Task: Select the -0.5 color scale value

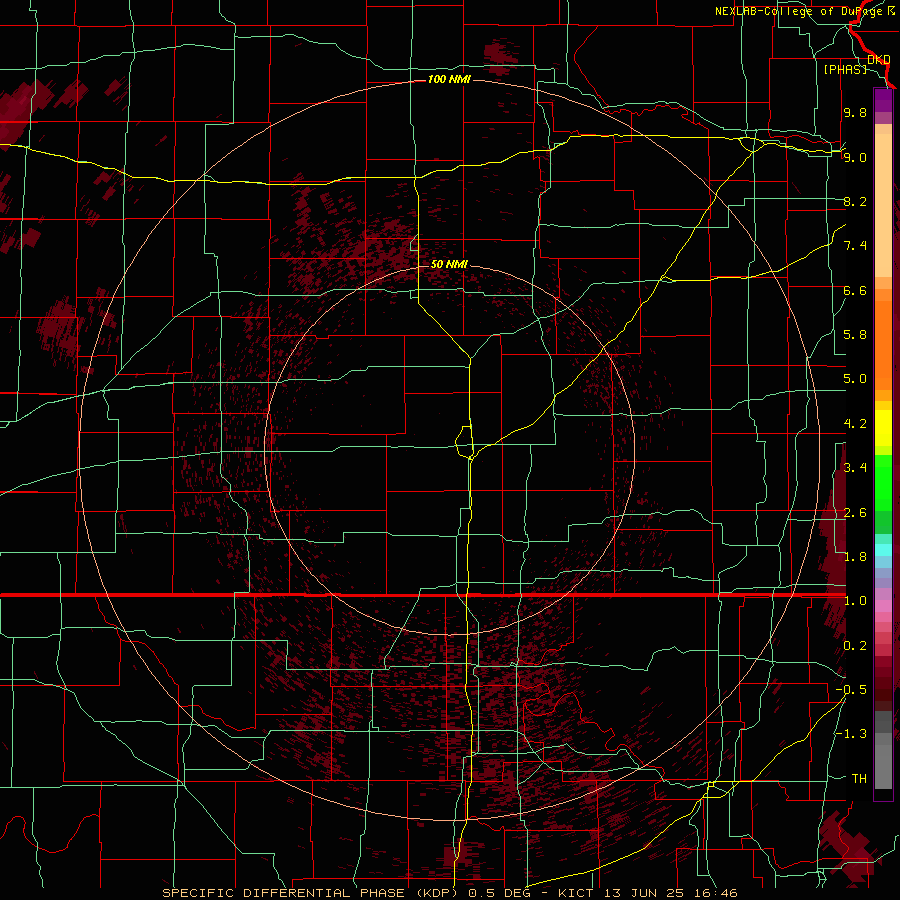Action: [x=851, y=690]
